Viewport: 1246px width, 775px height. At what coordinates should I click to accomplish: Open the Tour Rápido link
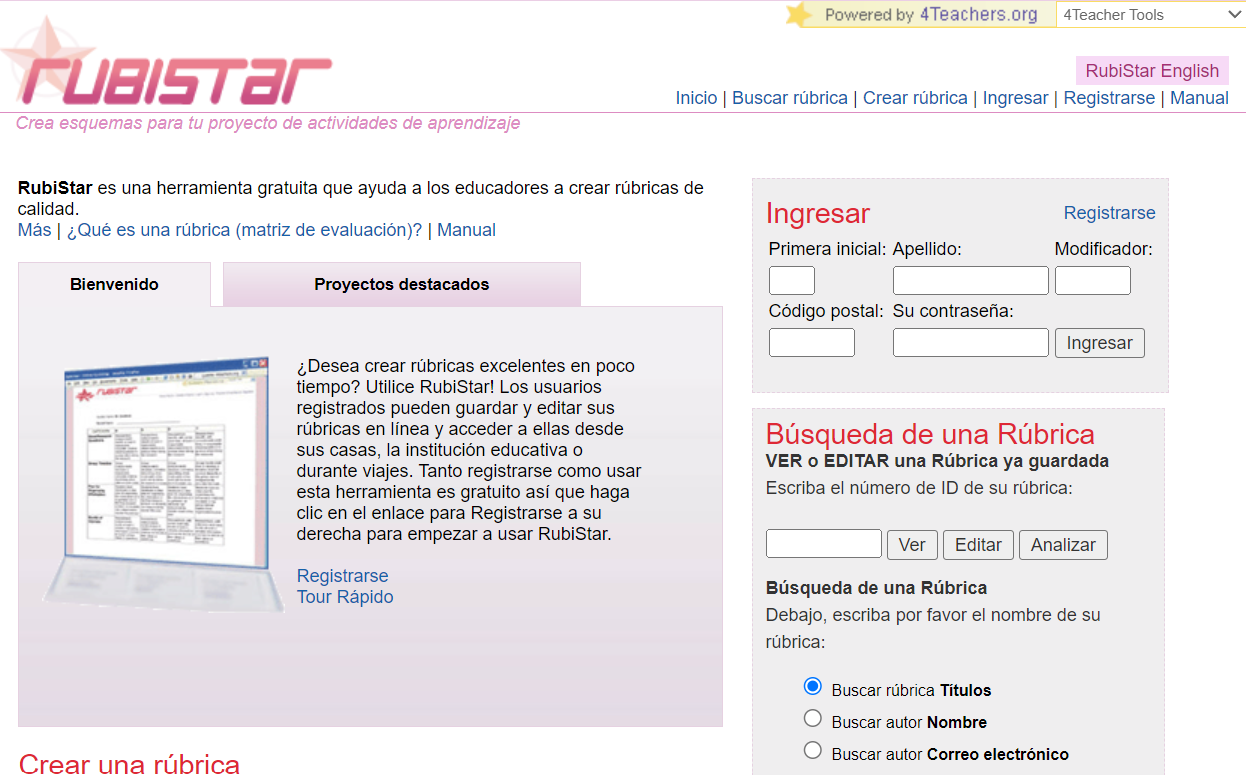point(345,597)
